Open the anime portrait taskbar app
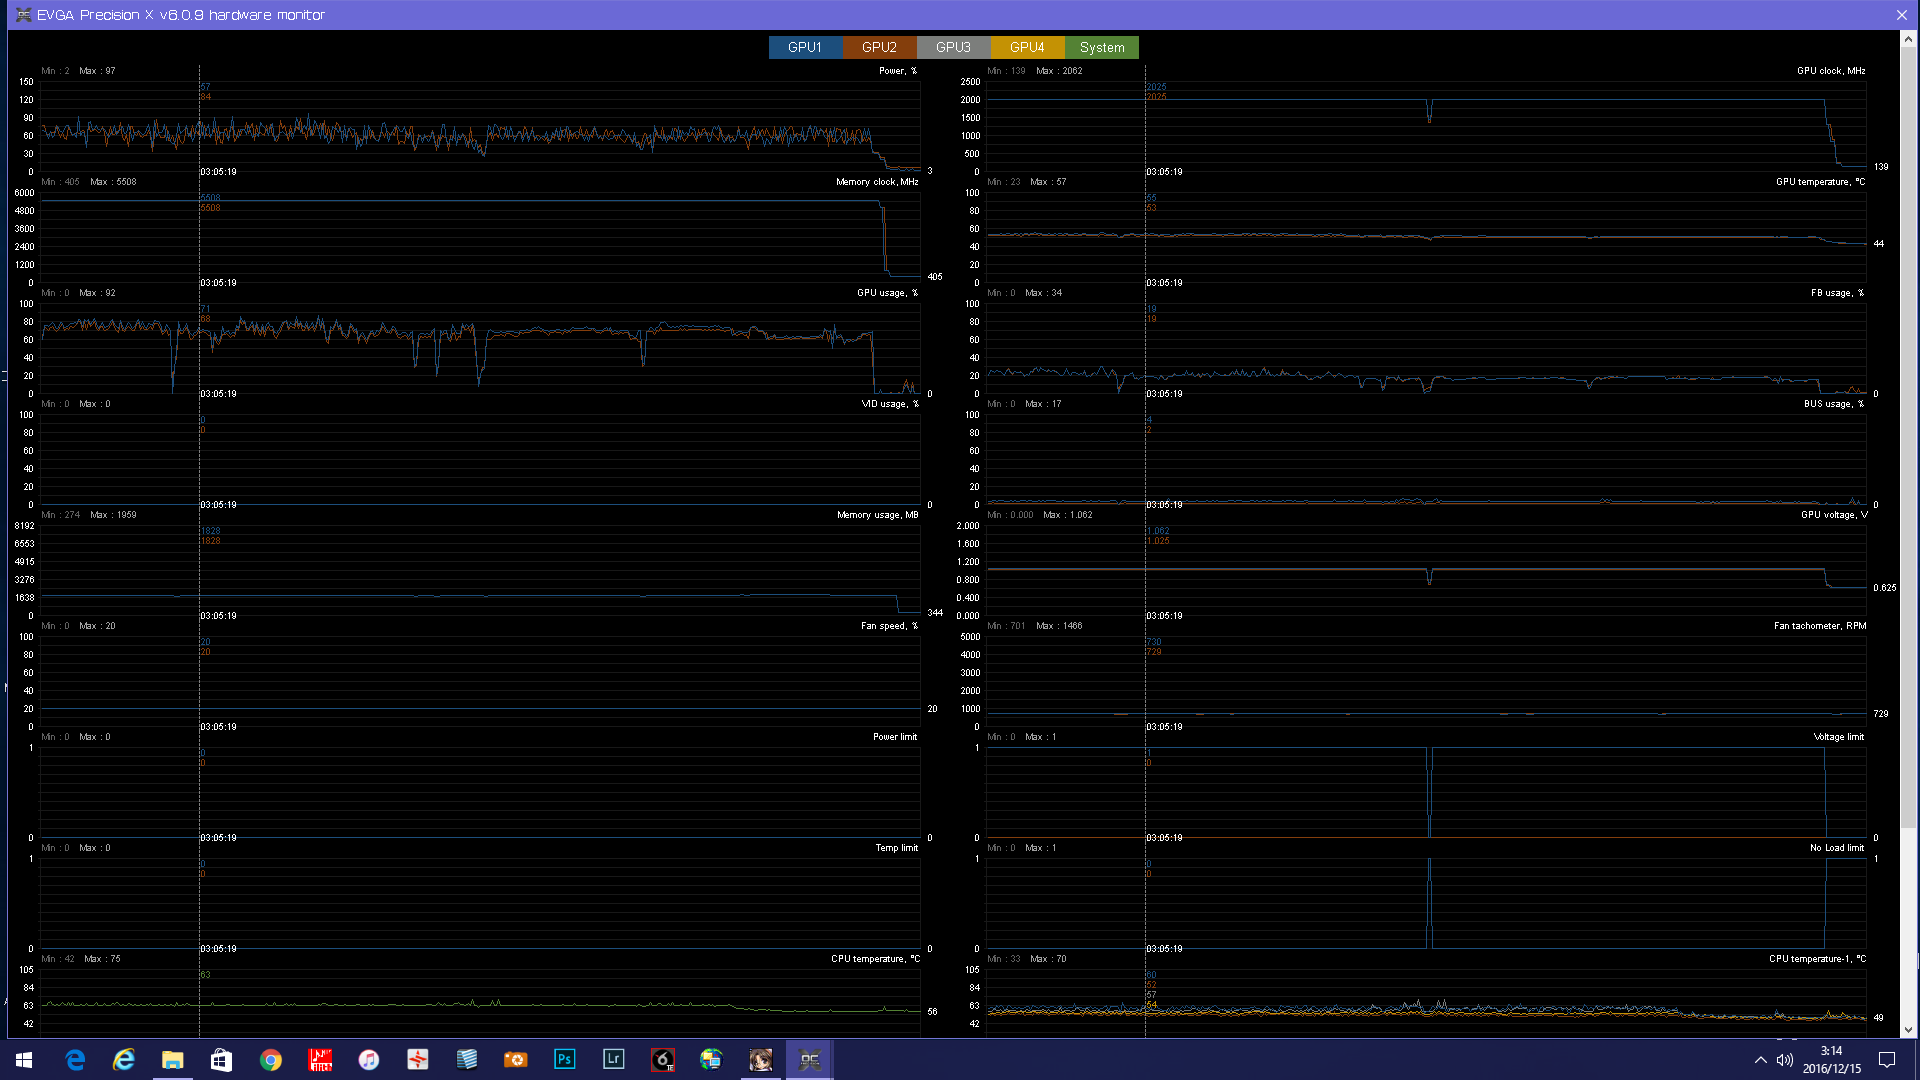Screen dimensions: 1920x1080 (761, 1059)
